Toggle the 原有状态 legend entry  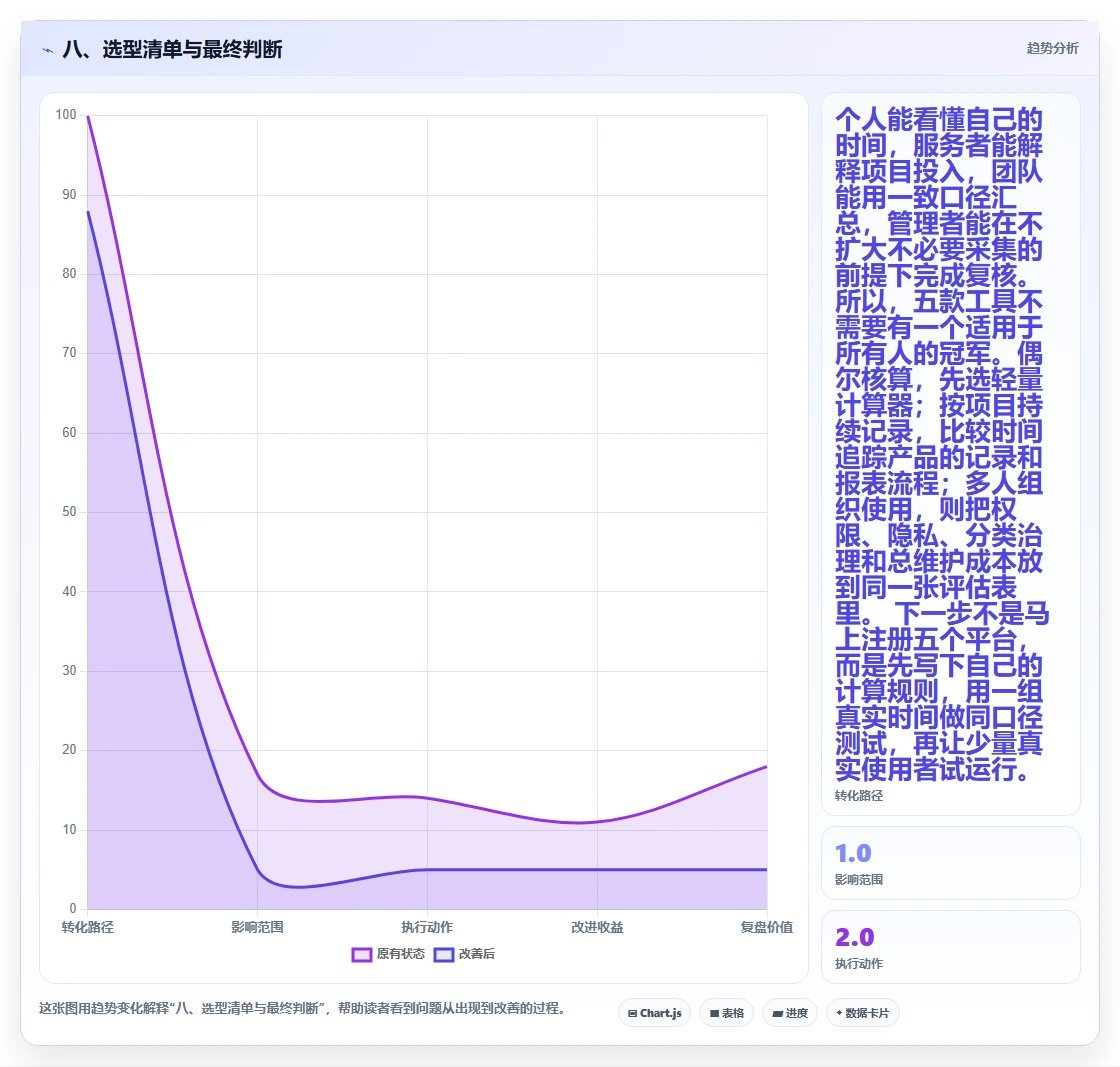pos(388,954)
